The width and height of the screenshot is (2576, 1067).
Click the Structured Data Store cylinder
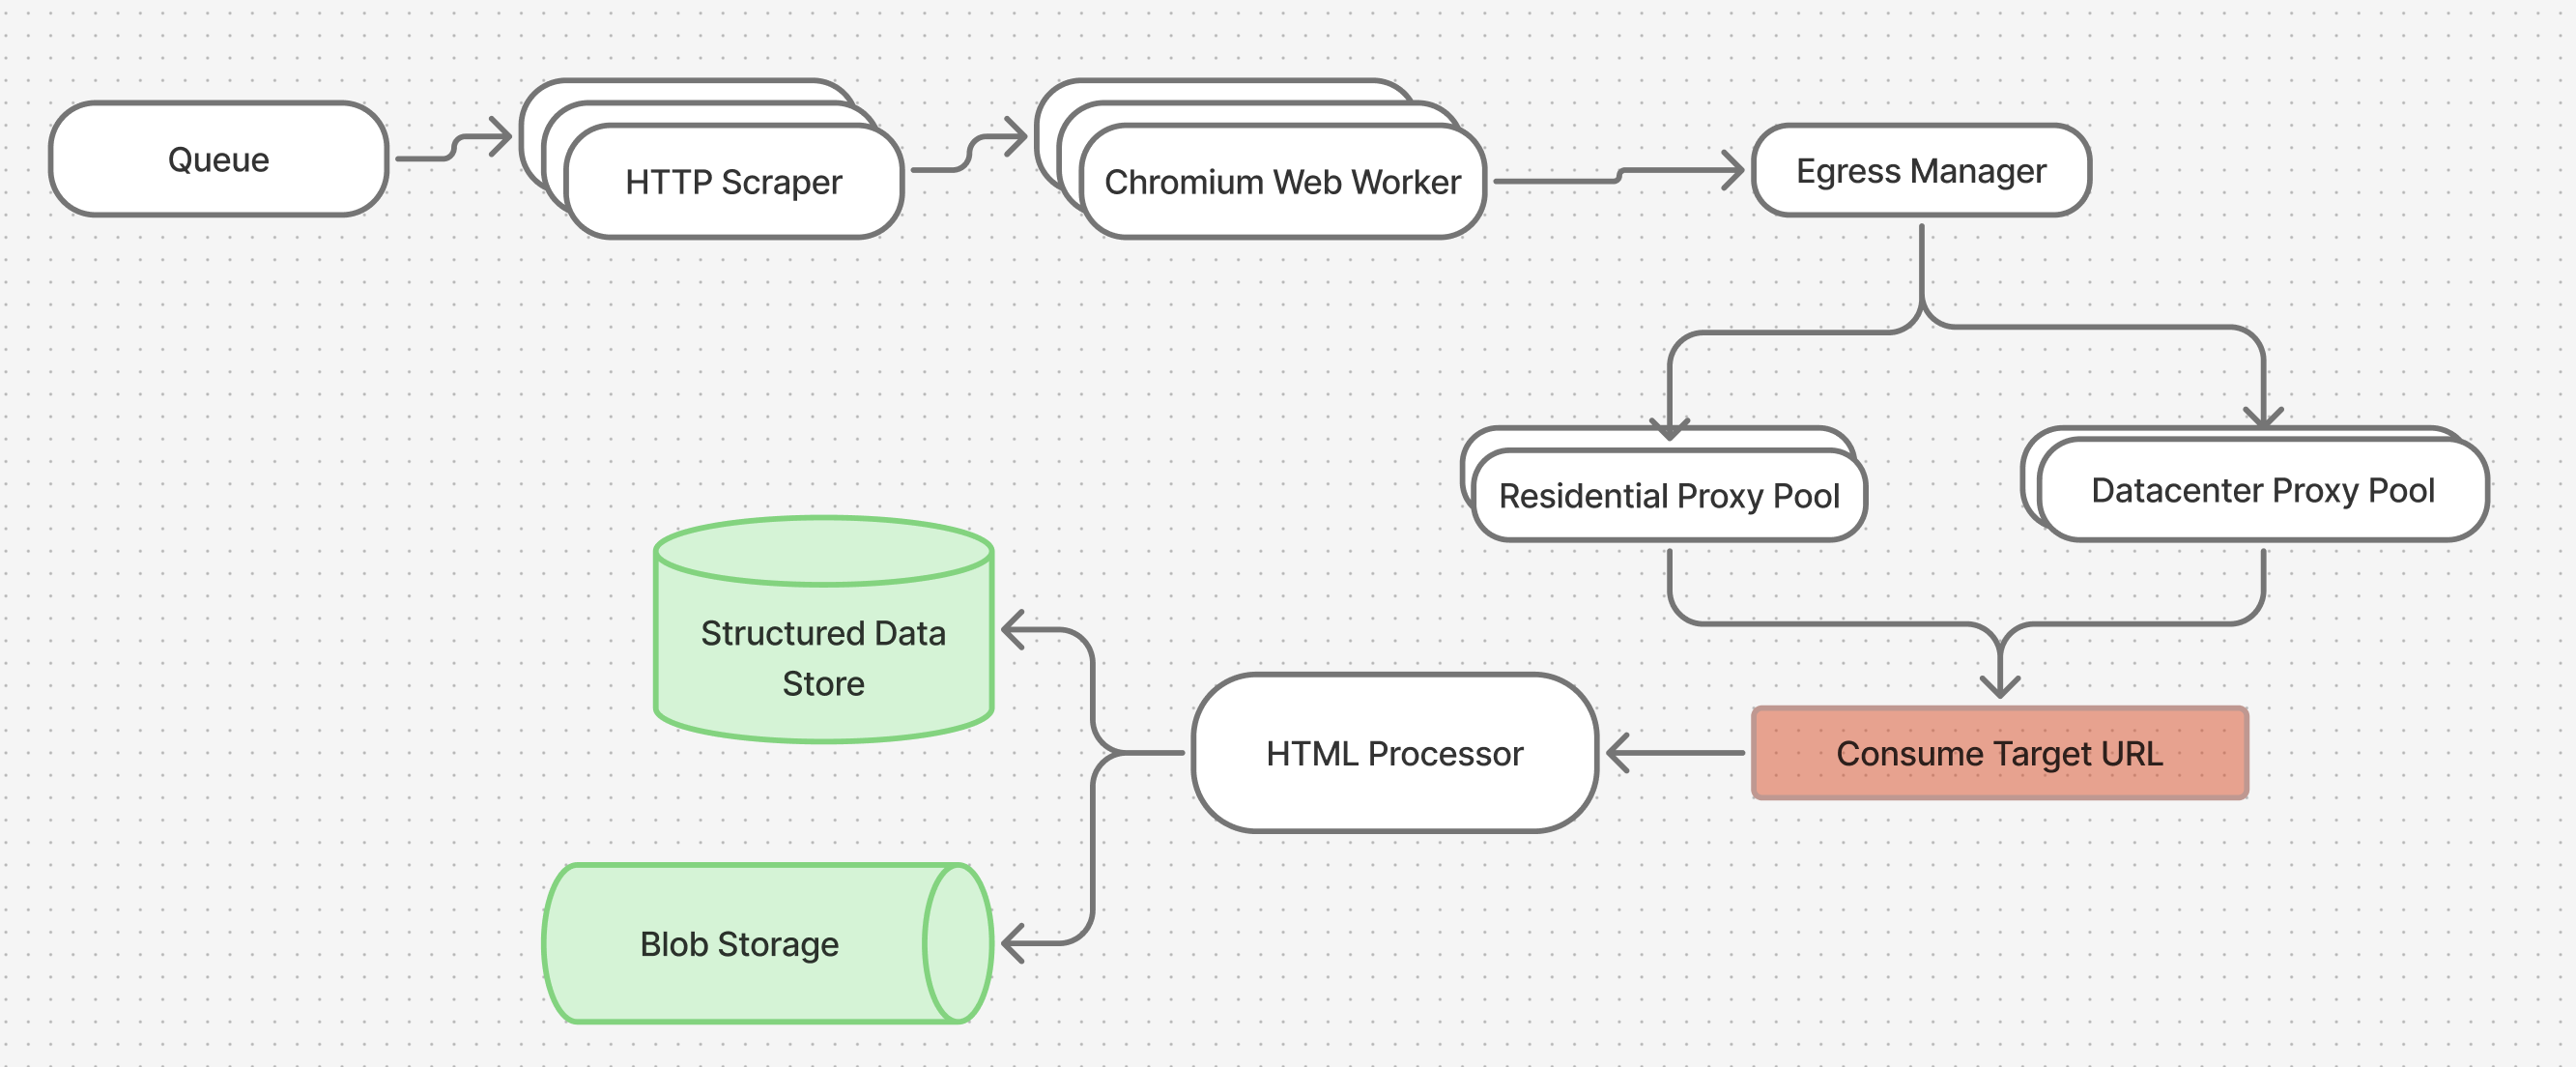click(x=823, y=629)
